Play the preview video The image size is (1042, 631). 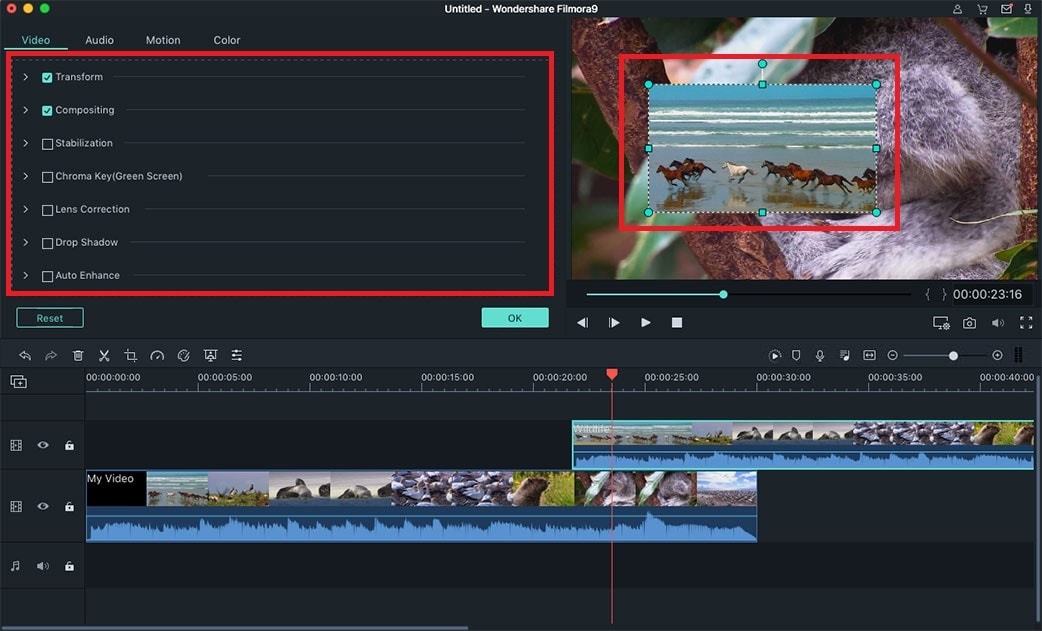[x=645, y=323]
